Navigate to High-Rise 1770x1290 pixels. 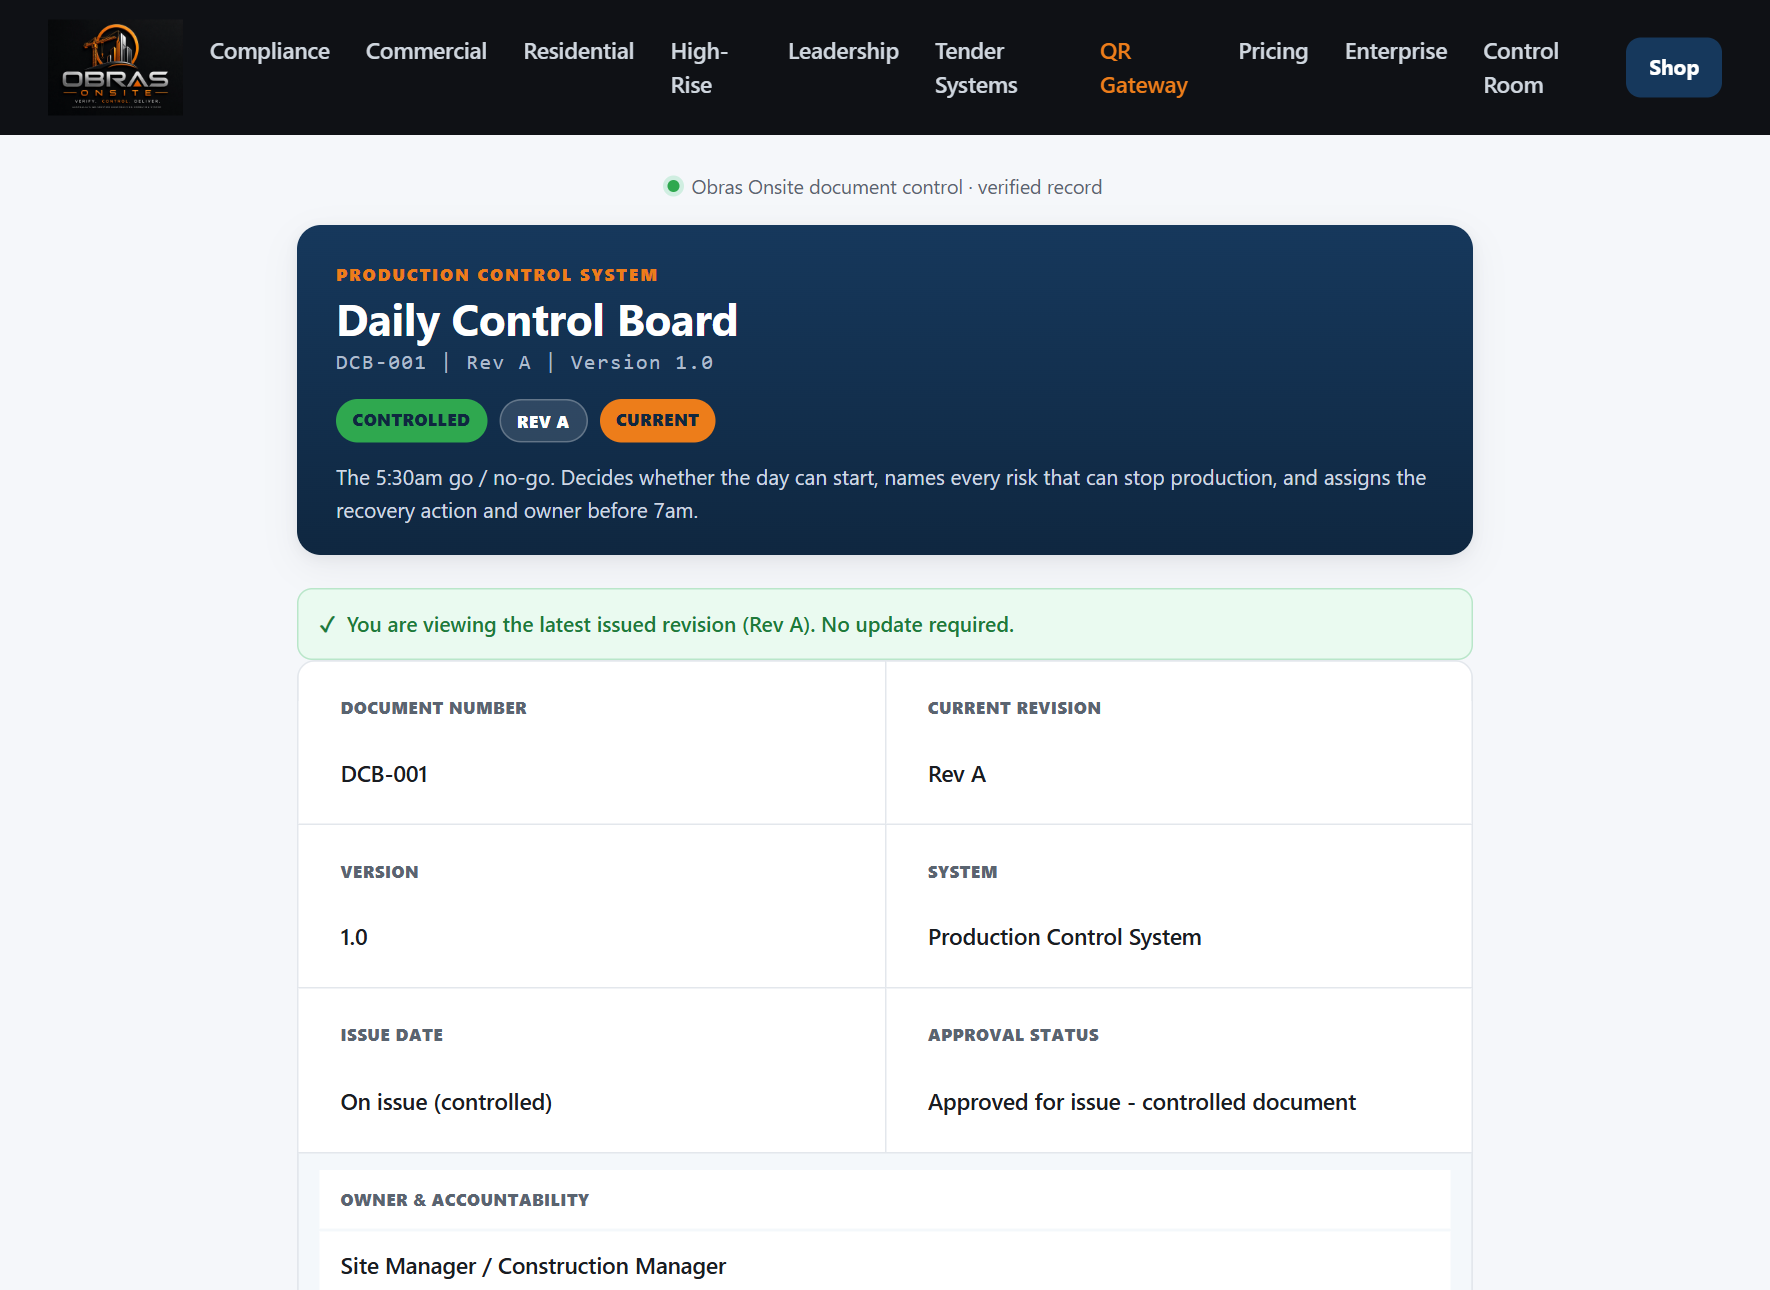pos(700,68)
